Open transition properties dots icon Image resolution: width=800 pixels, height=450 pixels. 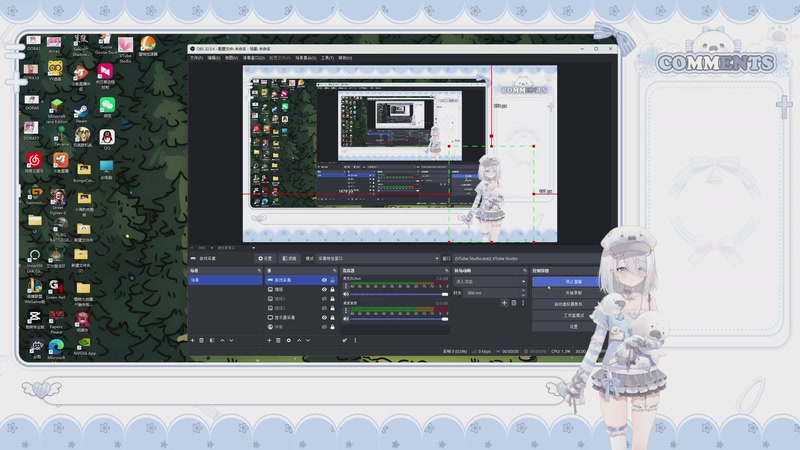tap(523, 303)
